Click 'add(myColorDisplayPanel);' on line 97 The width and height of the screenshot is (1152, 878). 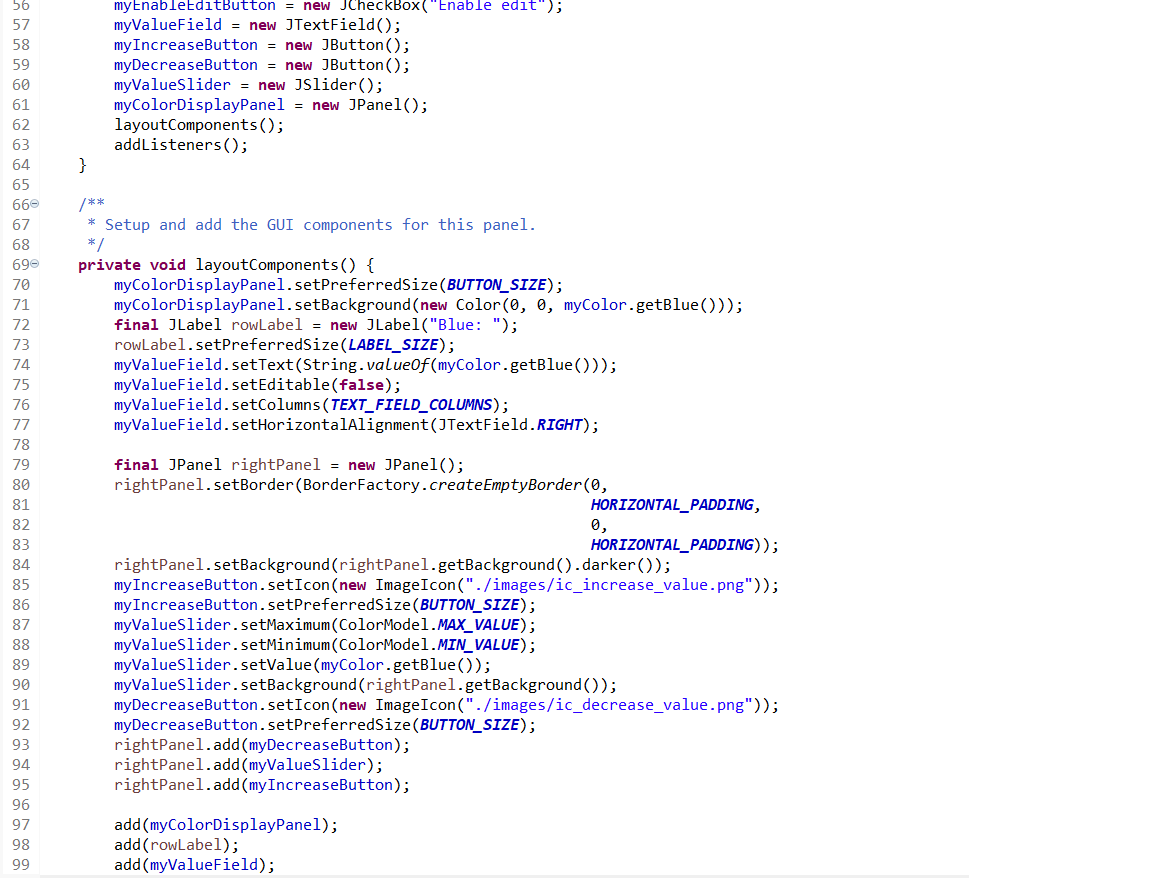click(x=226, y=825)
